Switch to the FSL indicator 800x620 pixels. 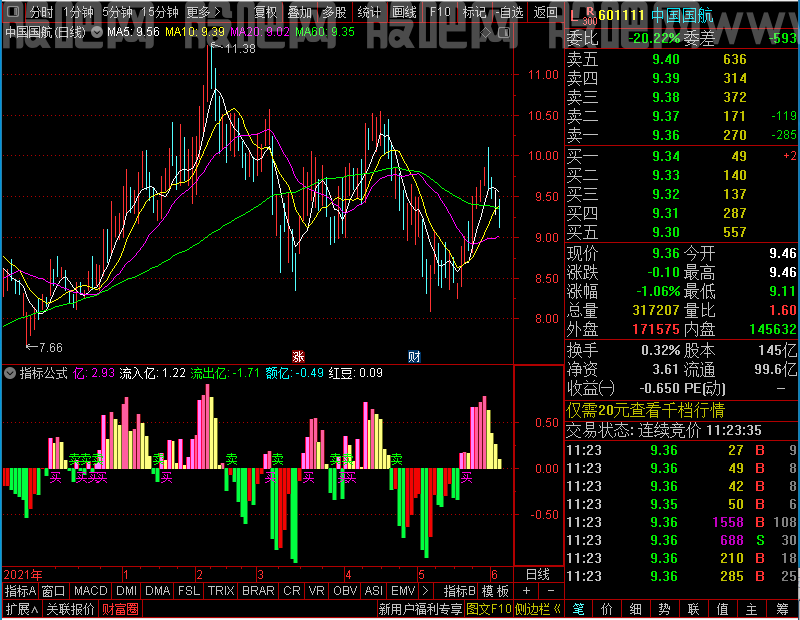188,591
